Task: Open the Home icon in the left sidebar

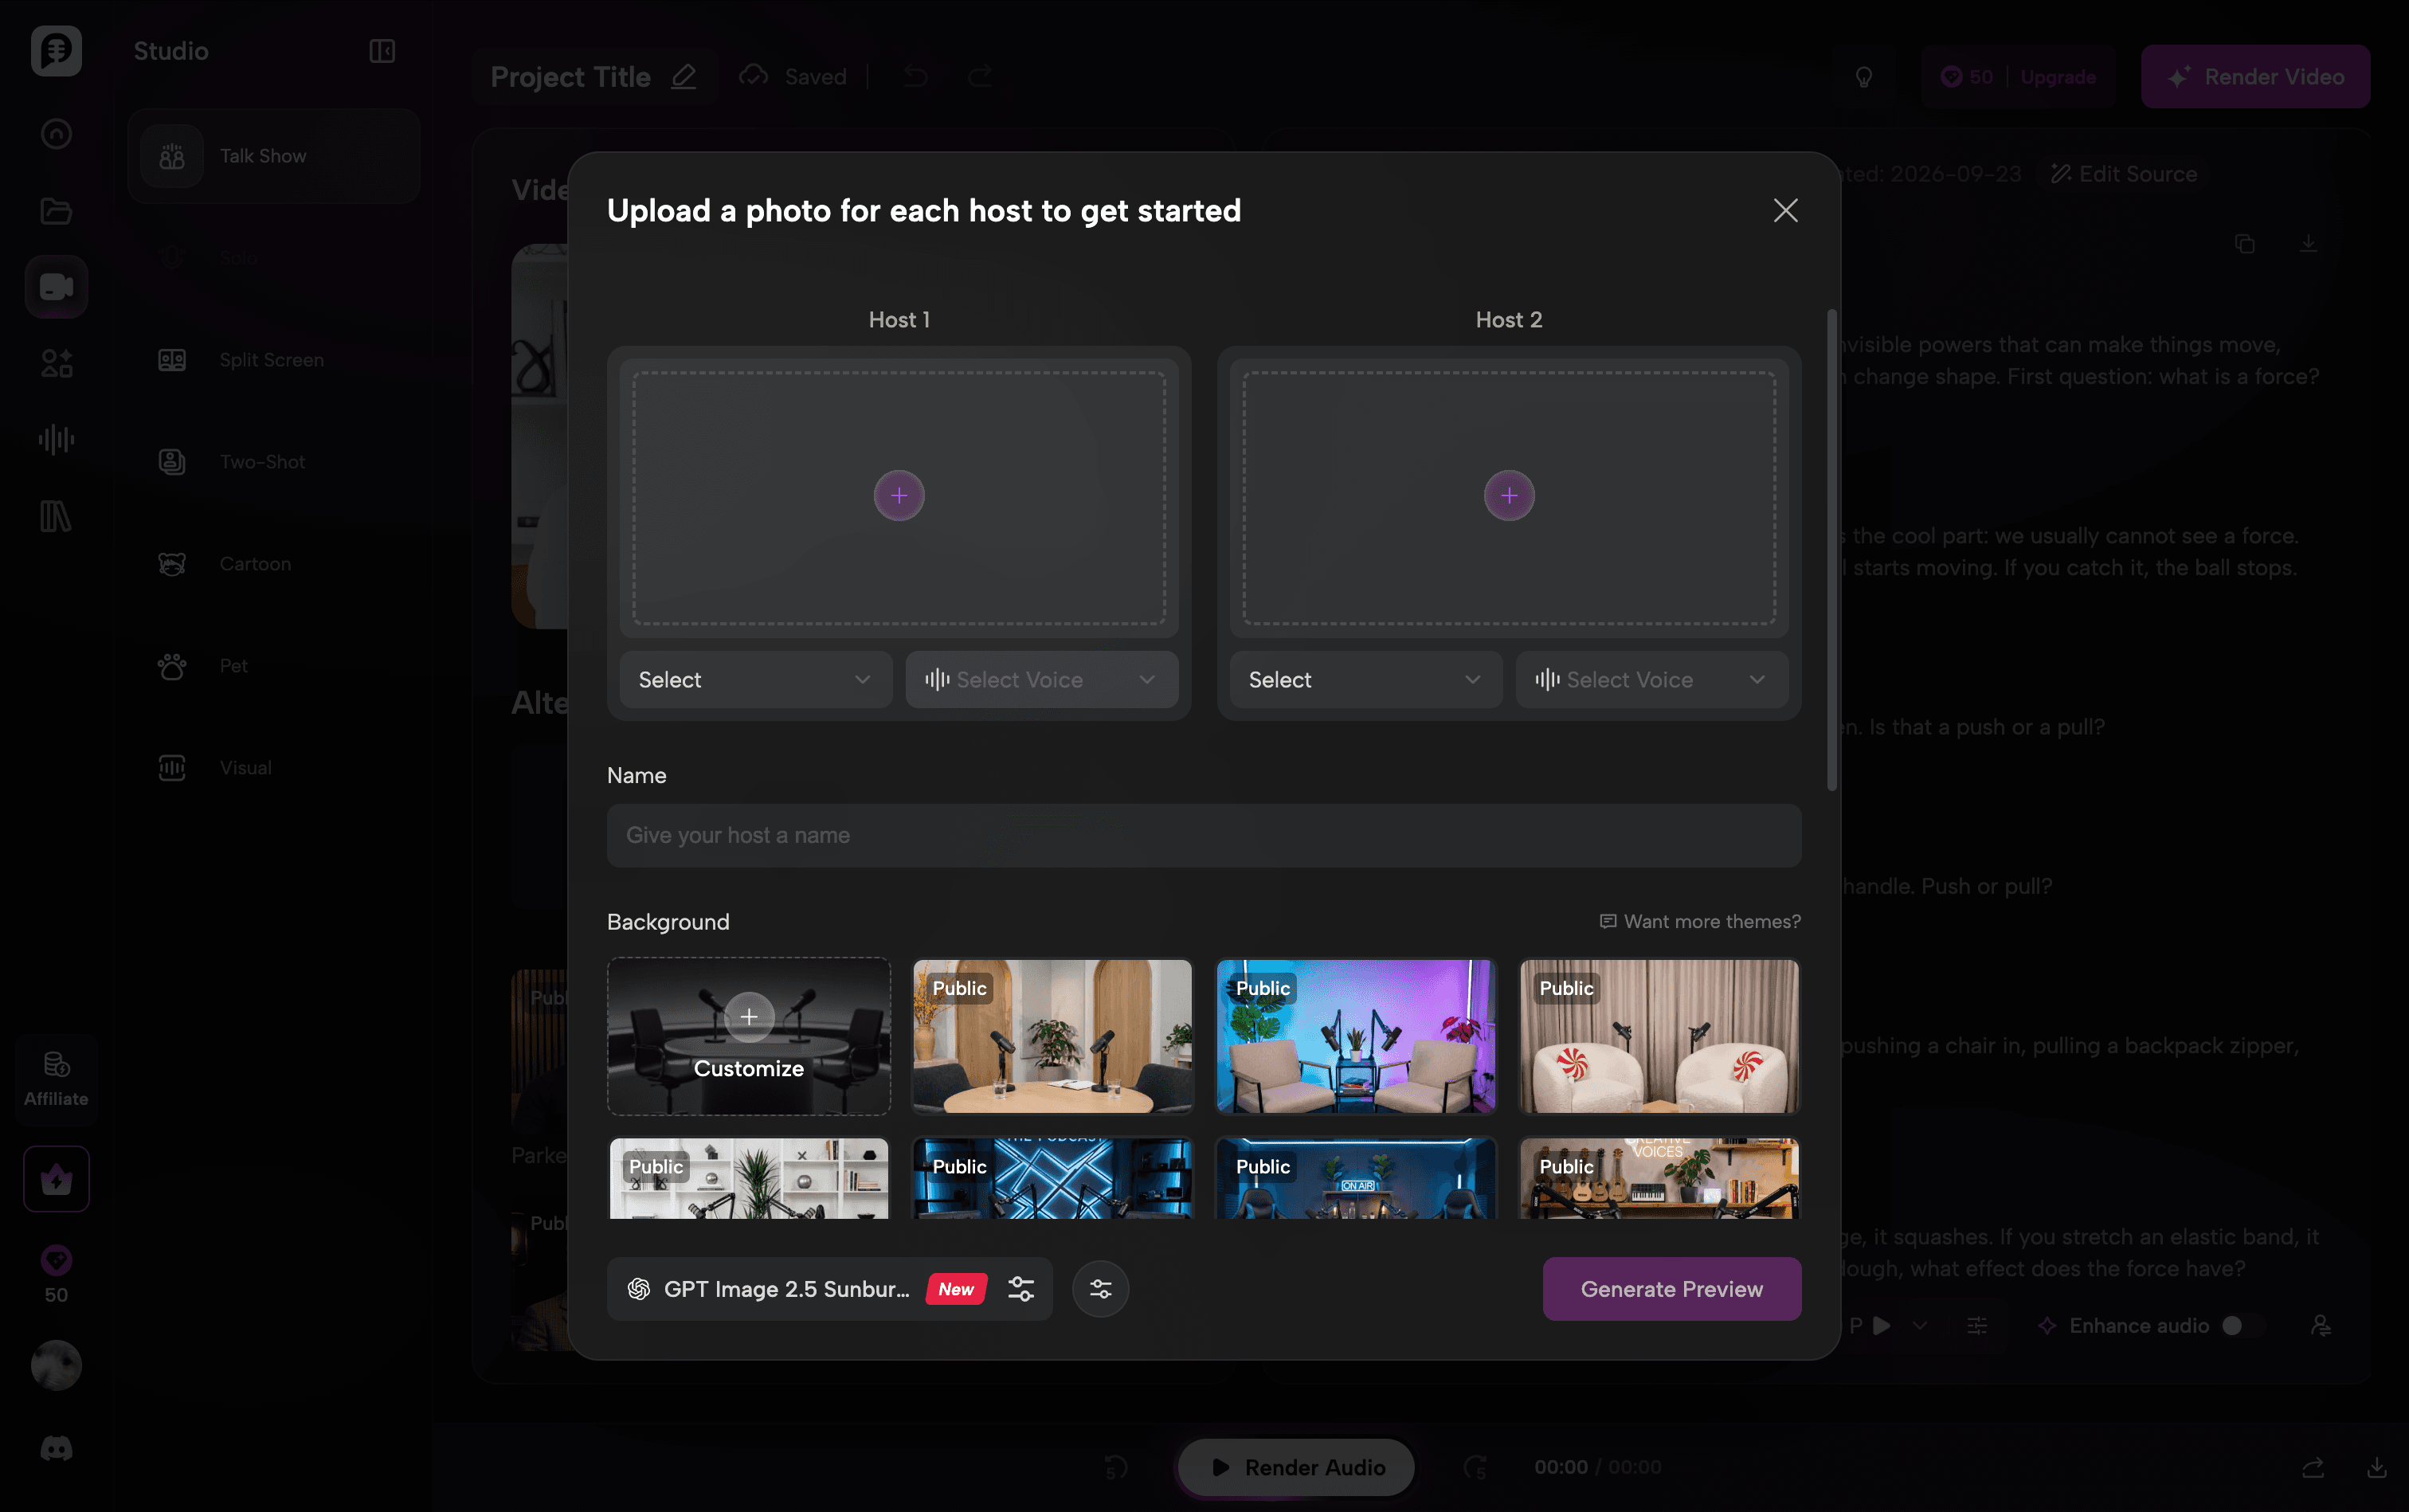Action: 56,134
